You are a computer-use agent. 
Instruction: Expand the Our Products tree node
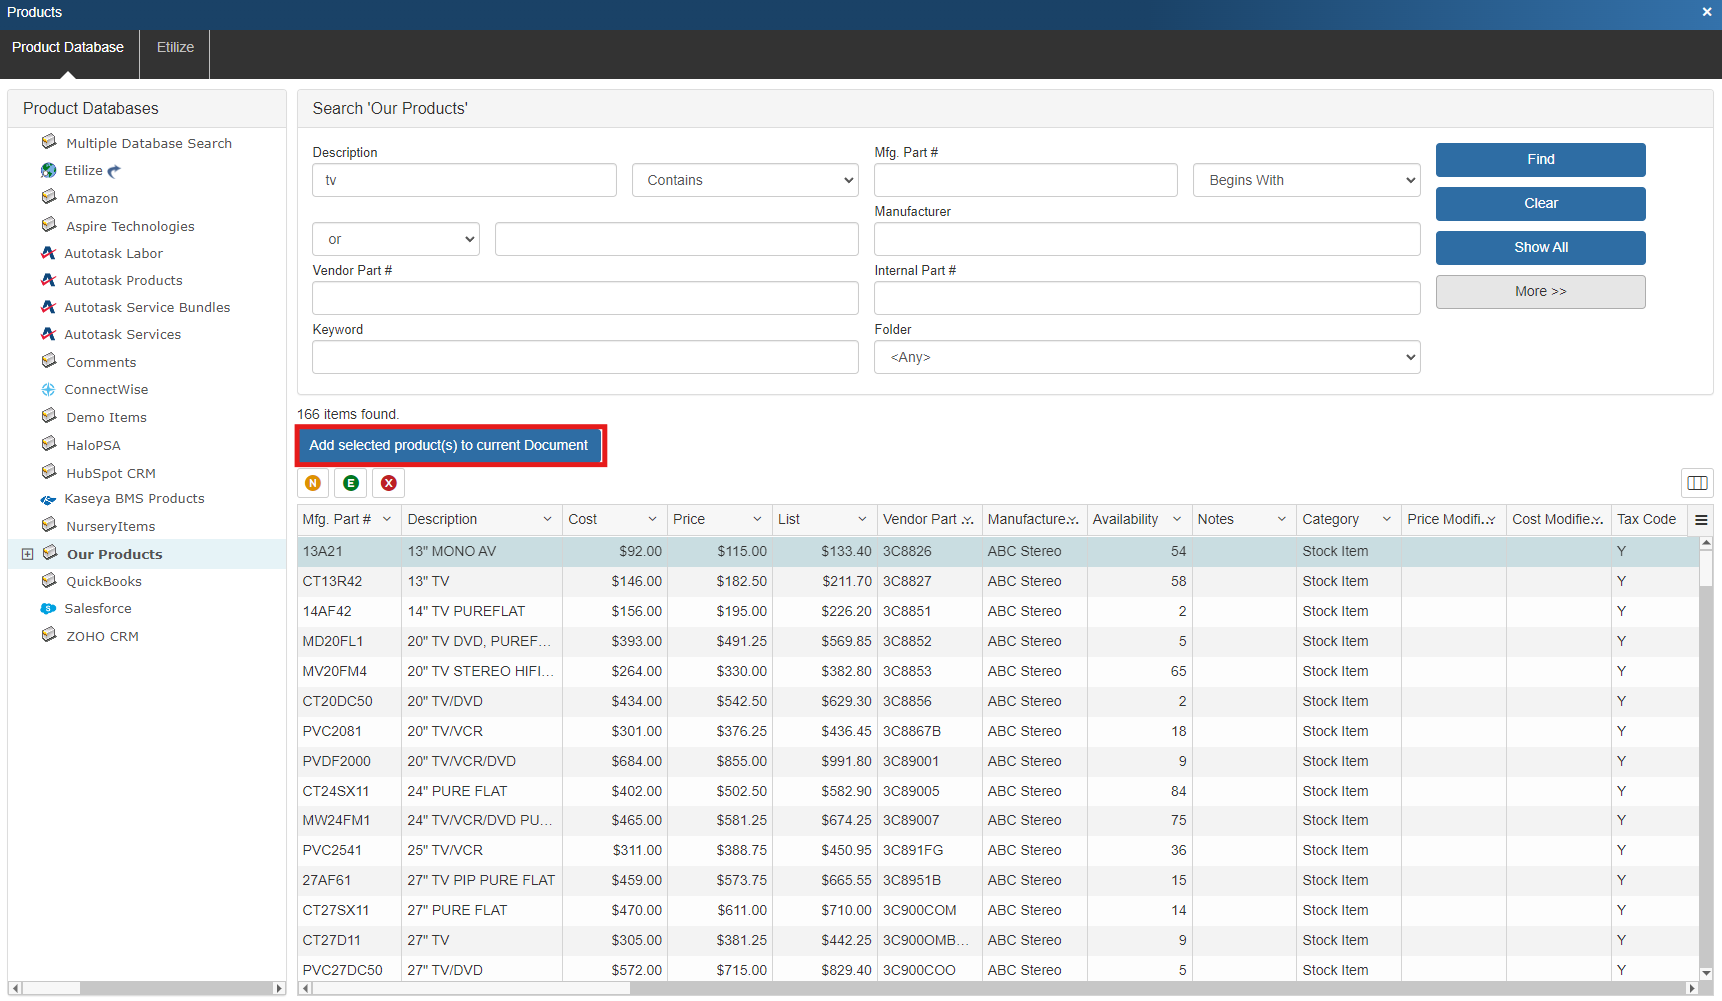pyautogui.click(x=28, y=554)
